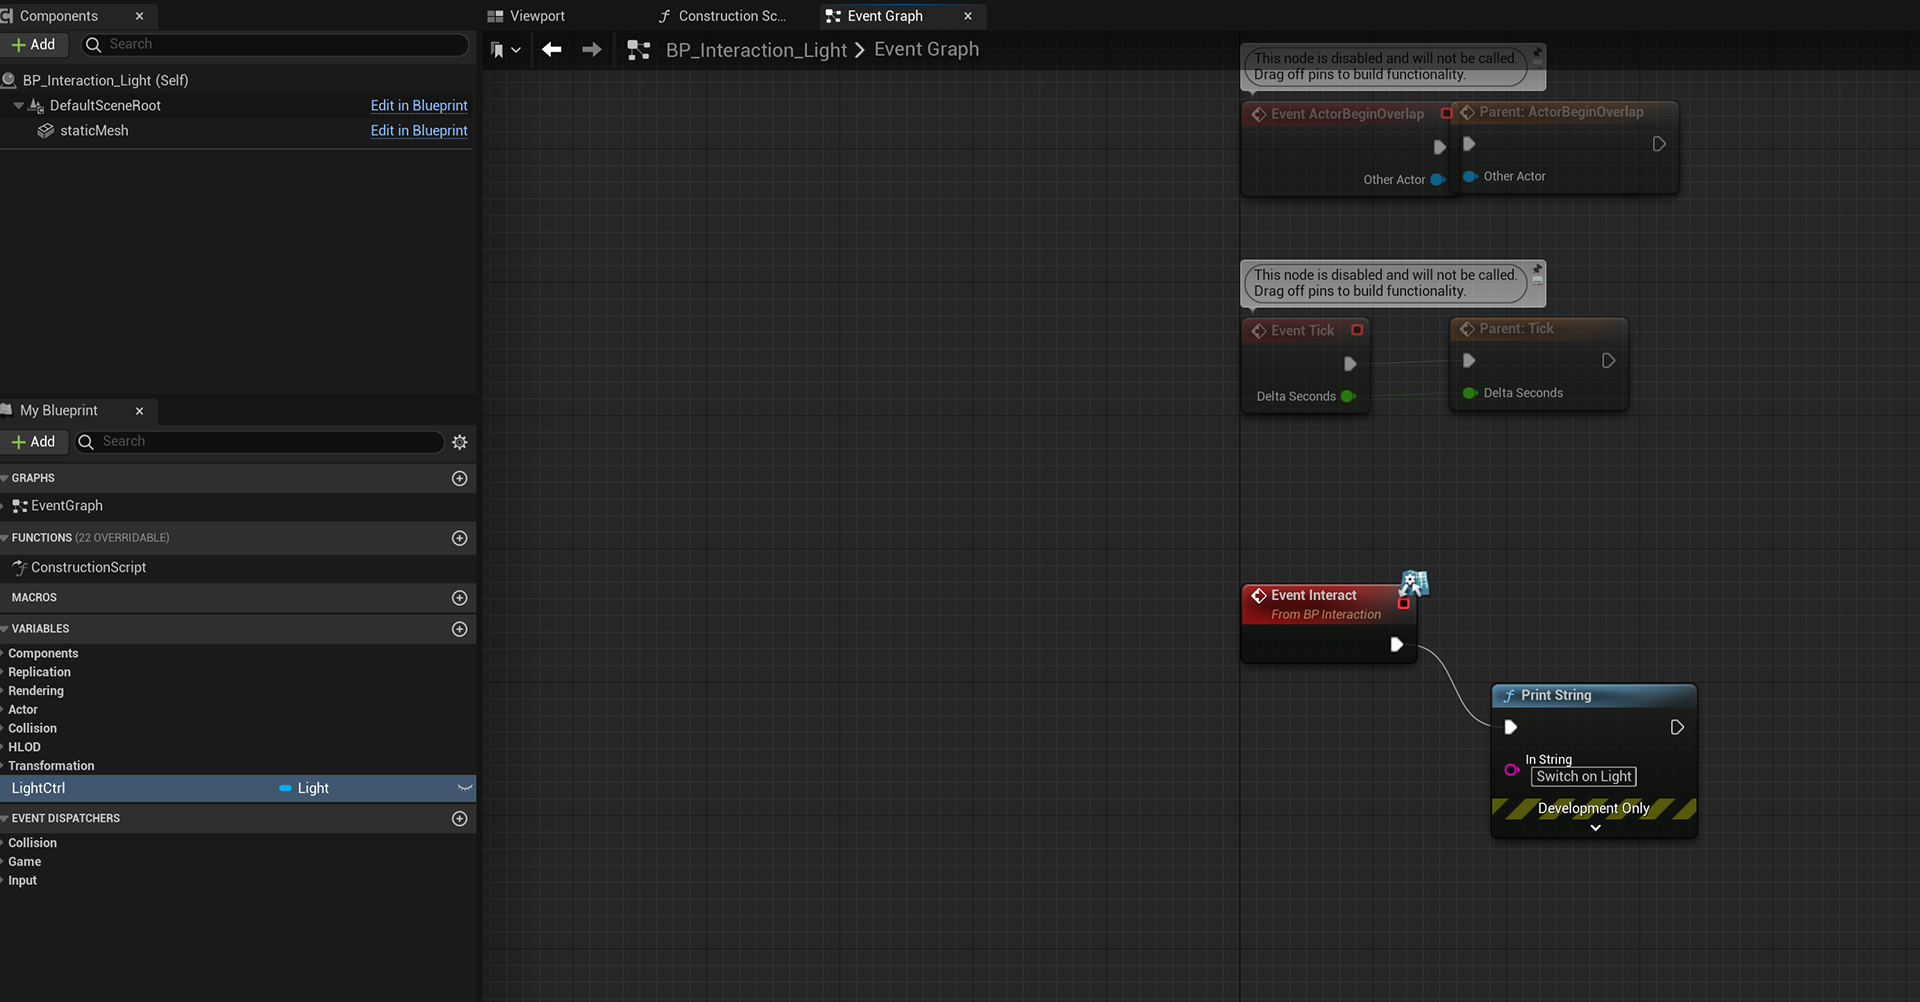Close the My Blueprint panel tab
Screen dimensions: 1920x1002
139,411
